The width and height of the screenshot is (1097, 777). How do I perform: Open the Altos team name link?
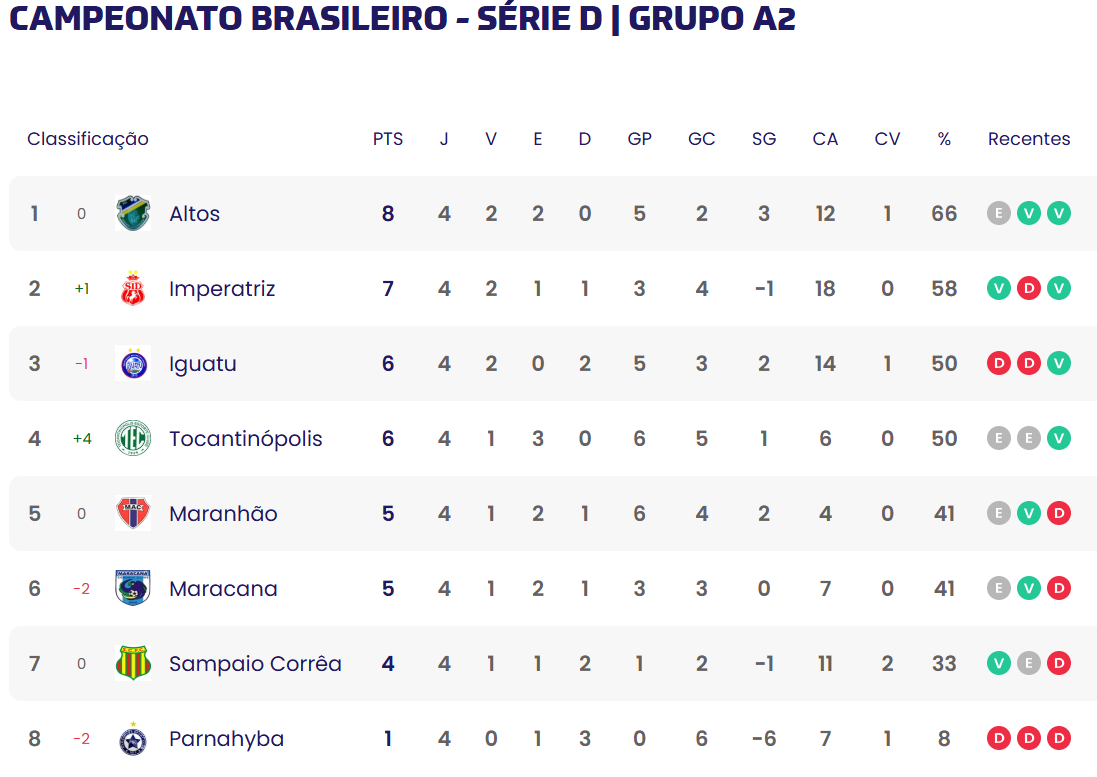pyautogui.click(x=194, y=214)
